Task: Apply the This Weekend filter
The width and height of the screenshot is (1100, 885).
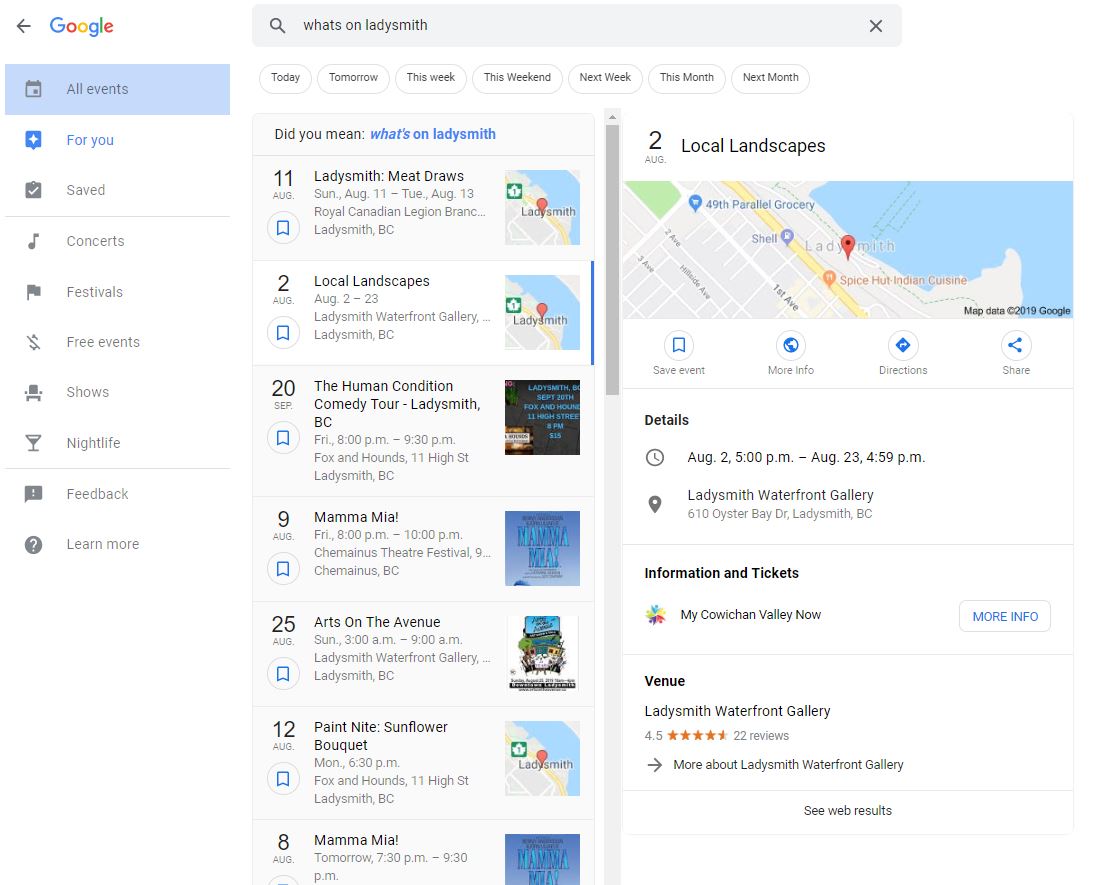Action: pos(517,78)
